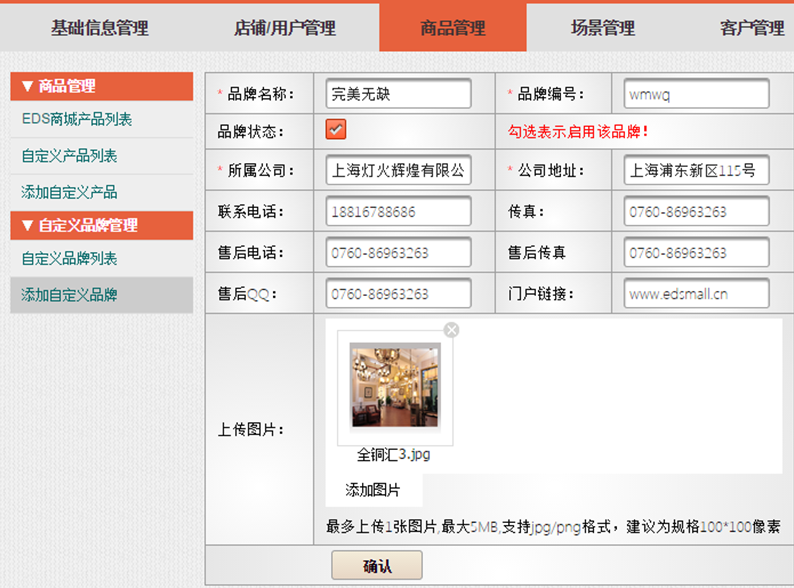Click the 联系电话 label
The image size is (794, 588).
(251, 211)
